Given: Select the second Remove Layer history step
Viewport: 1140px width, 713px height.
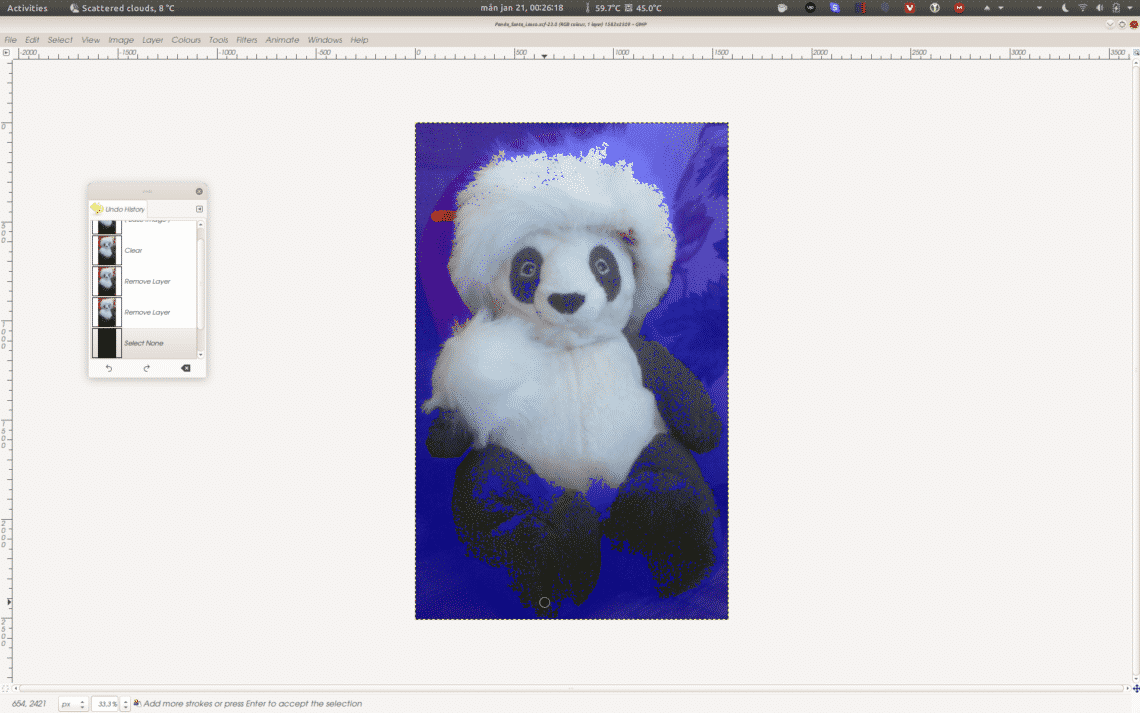Looking at the screenshot, I should (x=144, y=313).
